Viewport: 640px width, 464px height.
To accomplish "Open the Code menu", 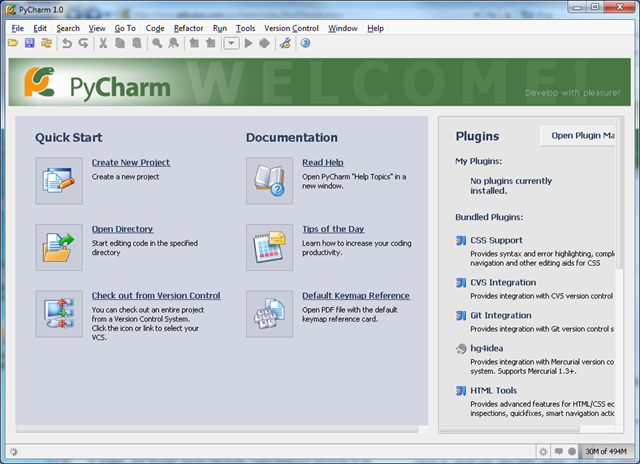I will point(155,28).
